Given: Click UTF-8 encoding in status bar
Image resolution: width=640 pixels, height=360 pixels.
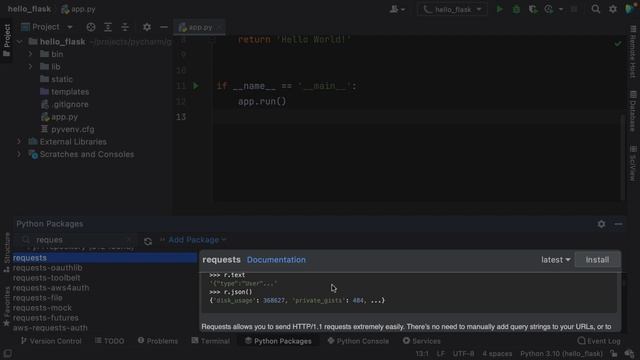Looking at the screenshot, I should (x=463, y=353).
